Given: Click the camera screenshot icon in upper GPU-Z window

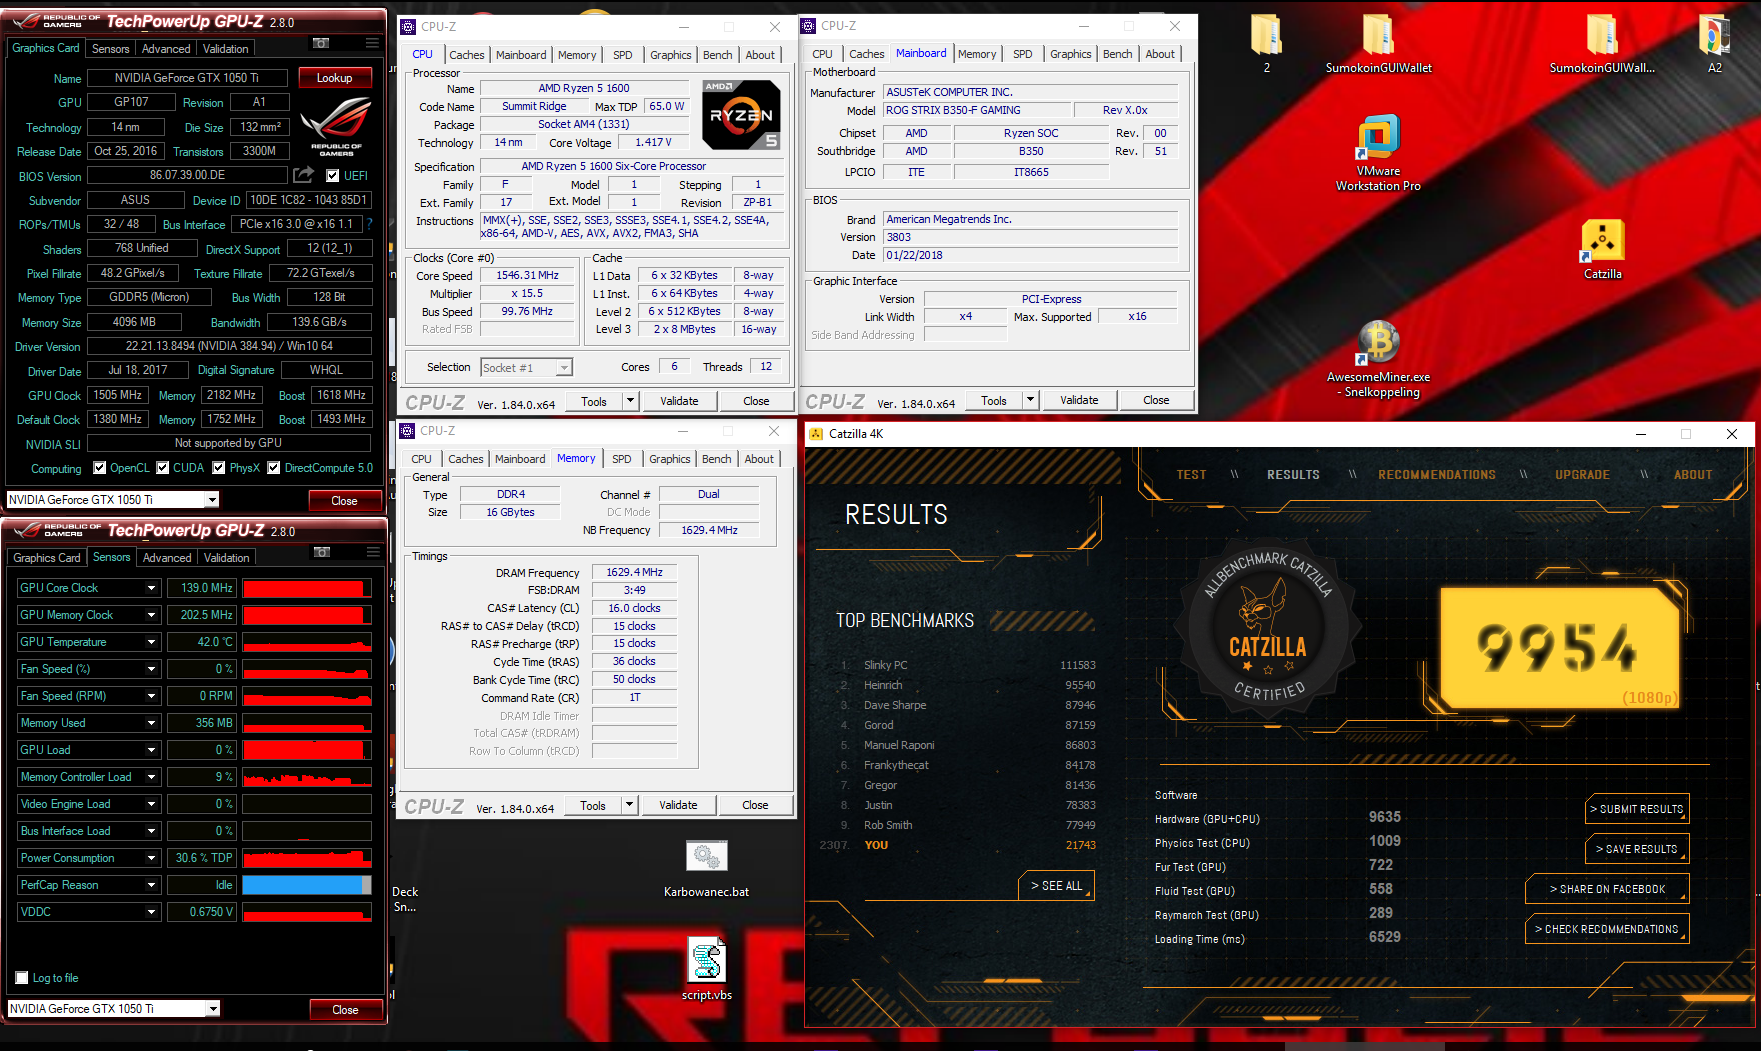Looking at the screenshot, I should pyautogui.click(x=321, y=43).
